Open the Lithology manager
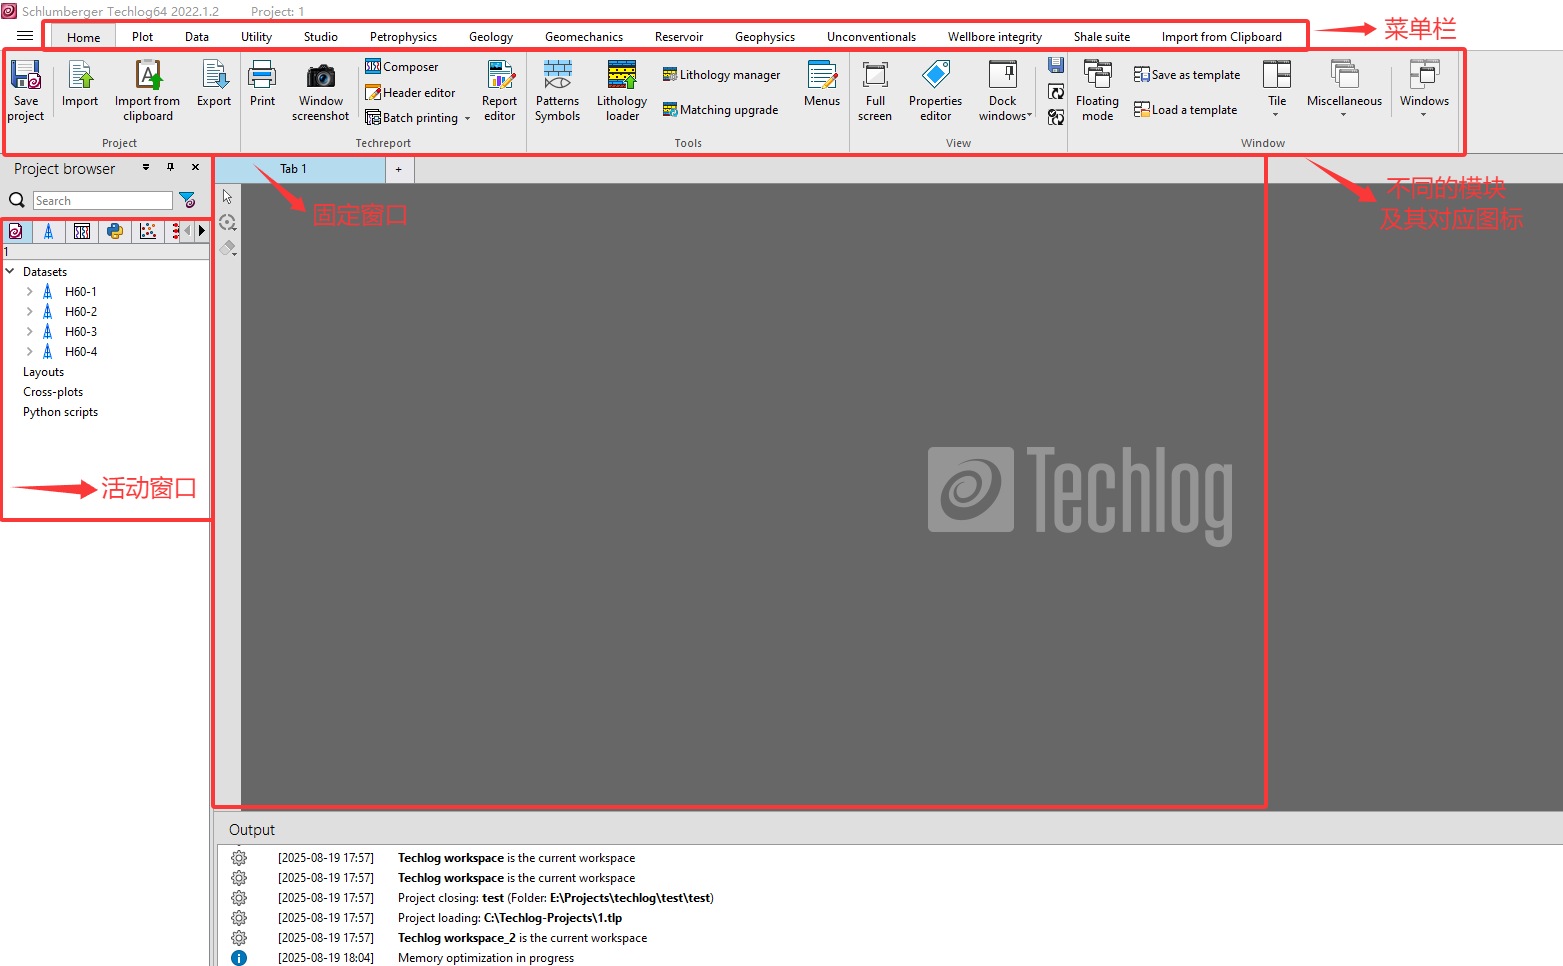The width and height of the screenshot is (1563, 966). click(721, 75)
